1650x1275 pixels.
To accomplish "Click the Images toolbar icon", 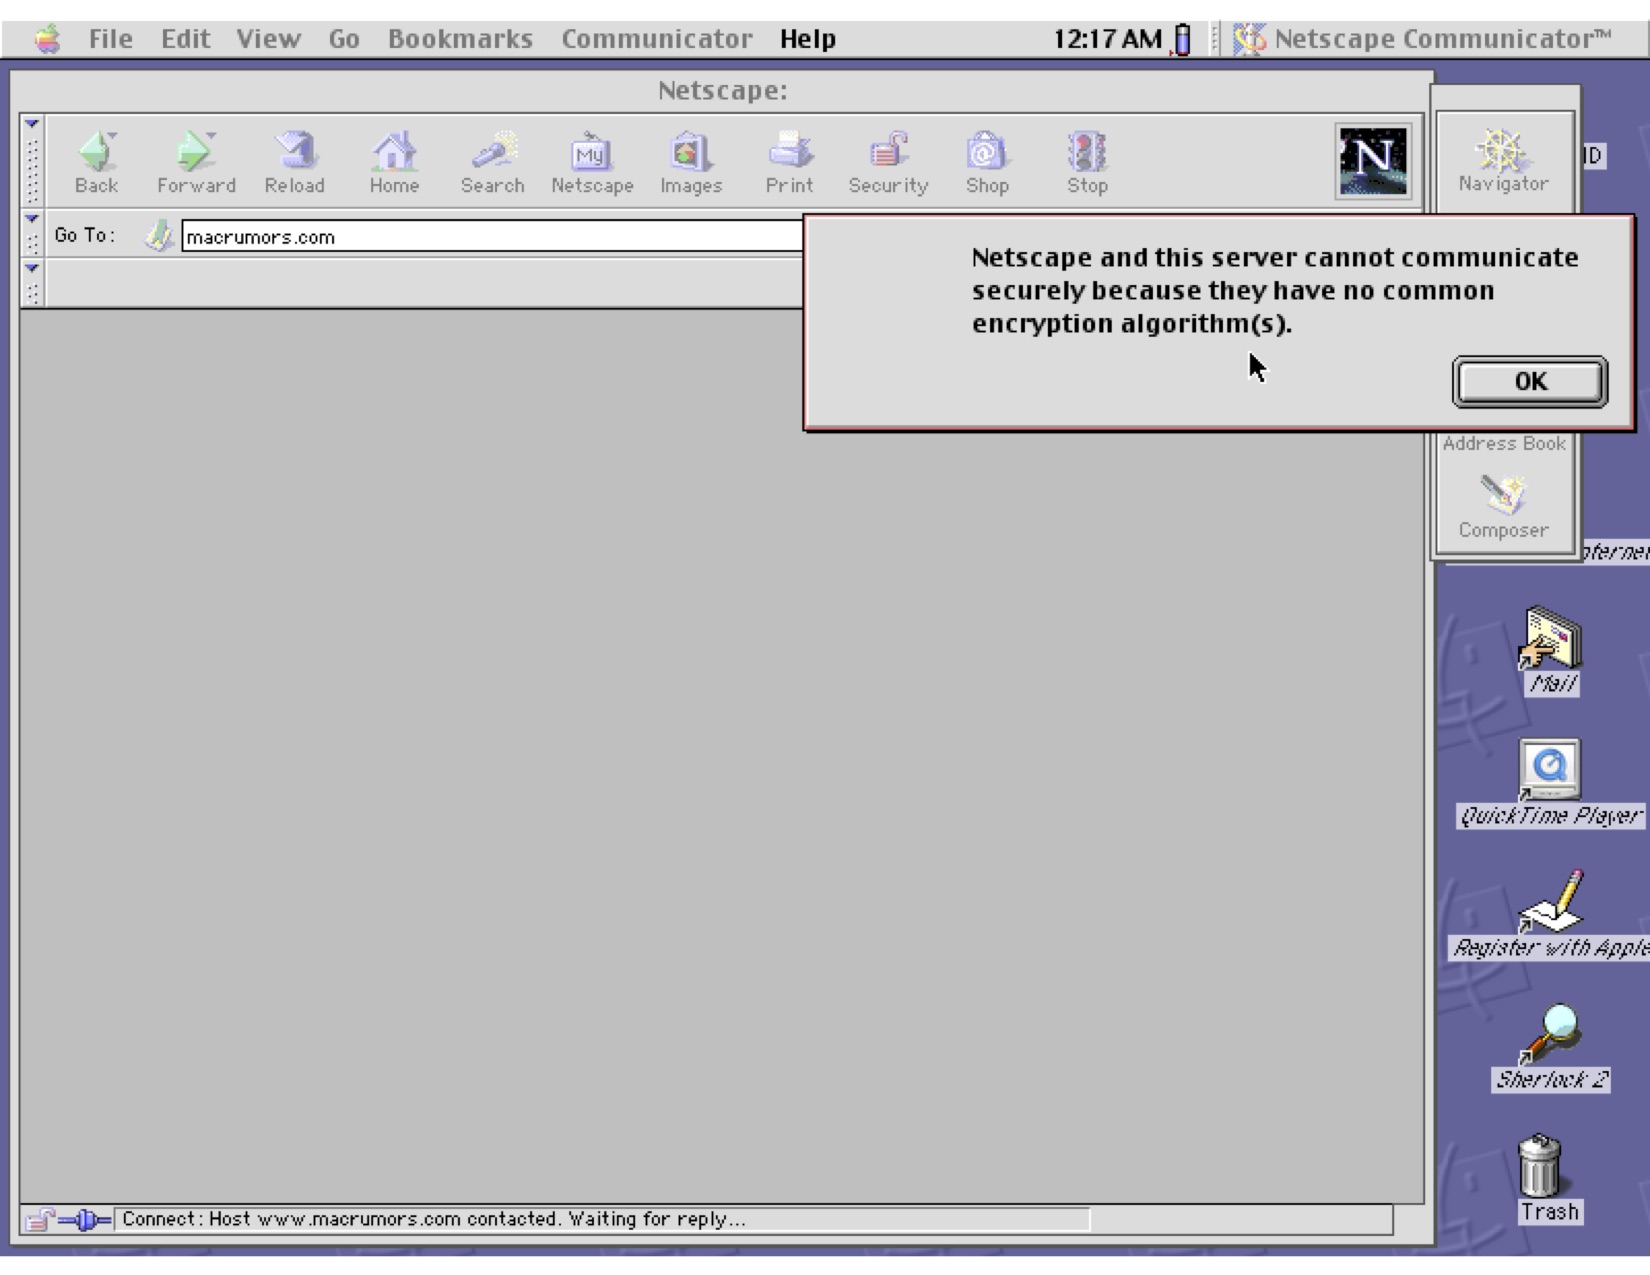I will click(x=691, y=162).
